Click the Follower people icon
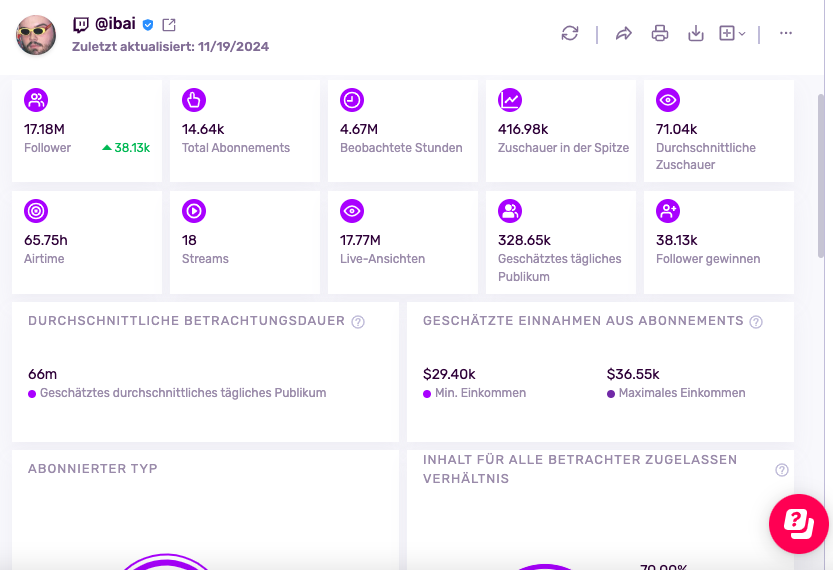833x570 pixels. (36, 100)
